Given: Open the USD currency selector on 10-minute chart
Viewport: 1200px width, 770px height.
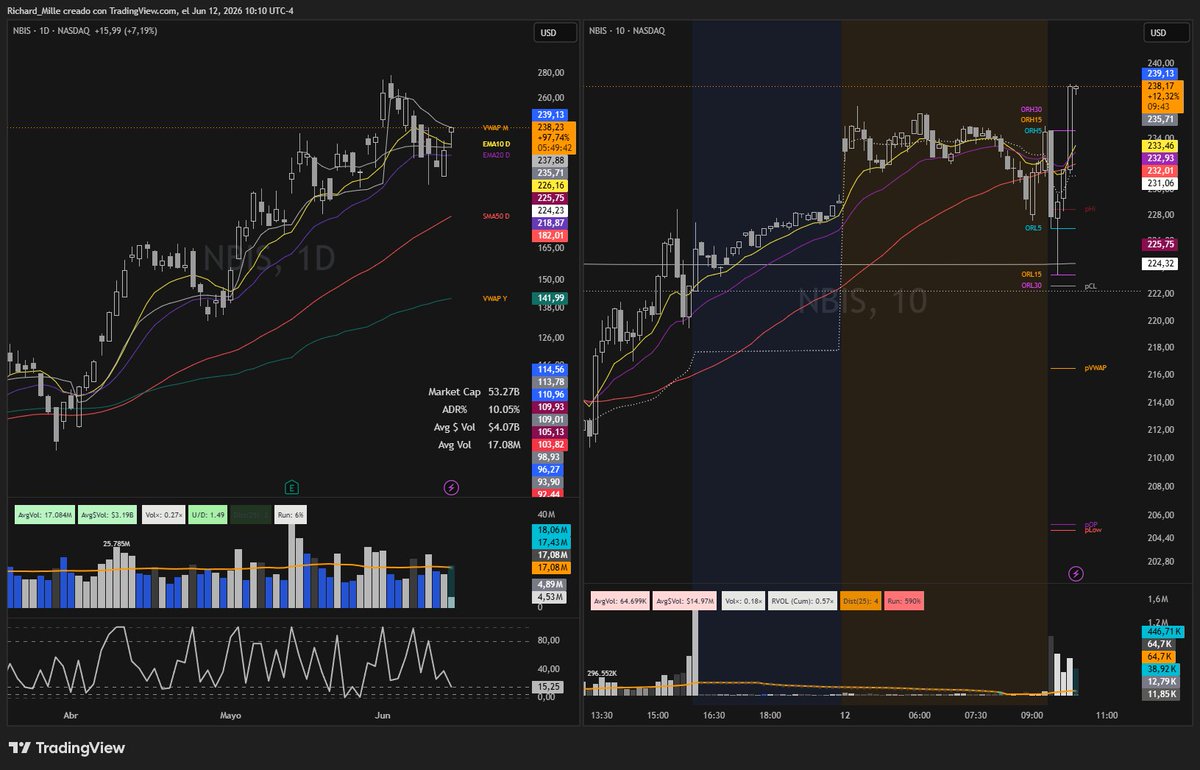Looking at the screenshot, I should [x=1166, y=33].
